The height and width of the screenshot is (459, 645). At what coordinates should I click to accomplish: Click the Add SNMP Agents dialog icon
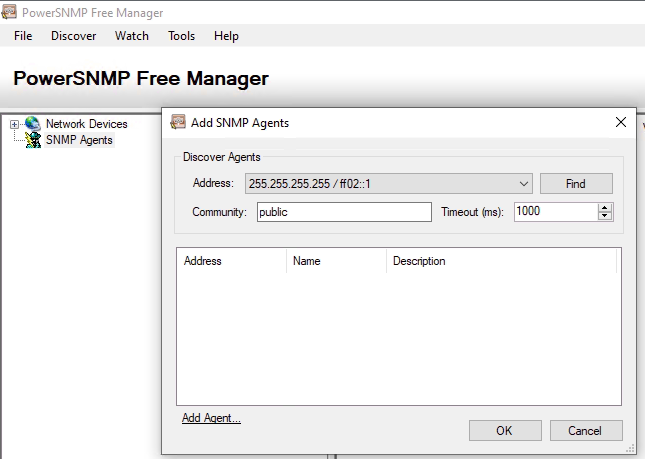(x=178, y=123)
